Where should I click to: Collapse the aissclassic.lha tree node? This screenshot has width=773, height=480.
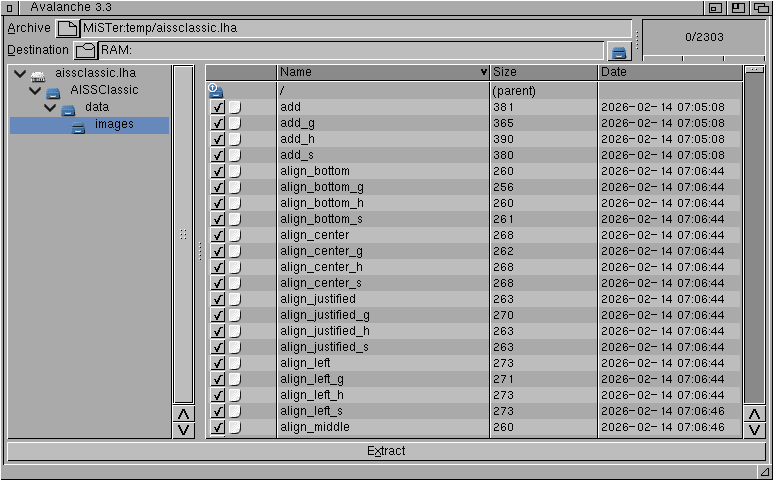pos(20,74)
